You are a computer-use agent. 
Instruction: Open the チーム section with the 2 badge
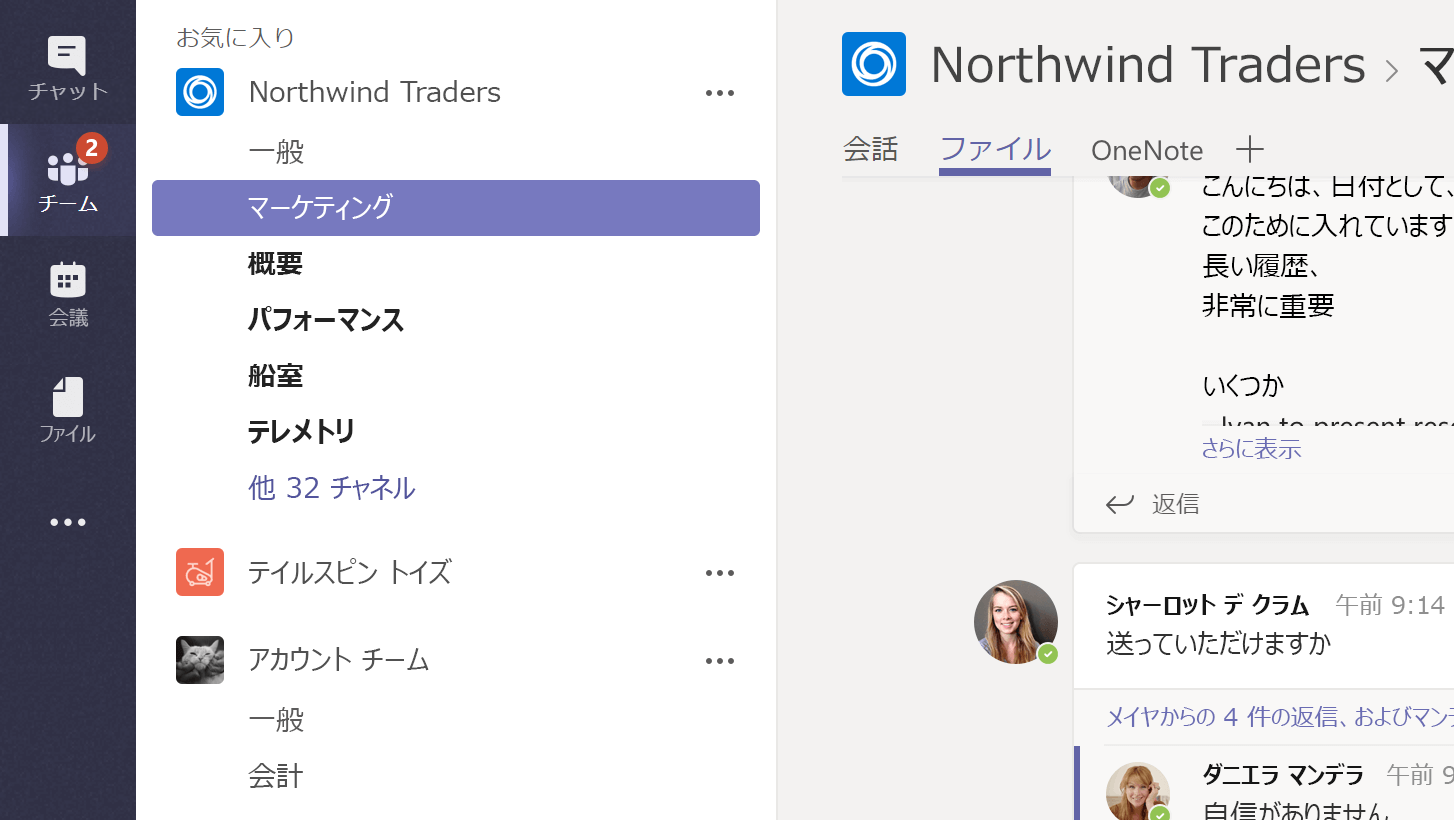(68, 180)
